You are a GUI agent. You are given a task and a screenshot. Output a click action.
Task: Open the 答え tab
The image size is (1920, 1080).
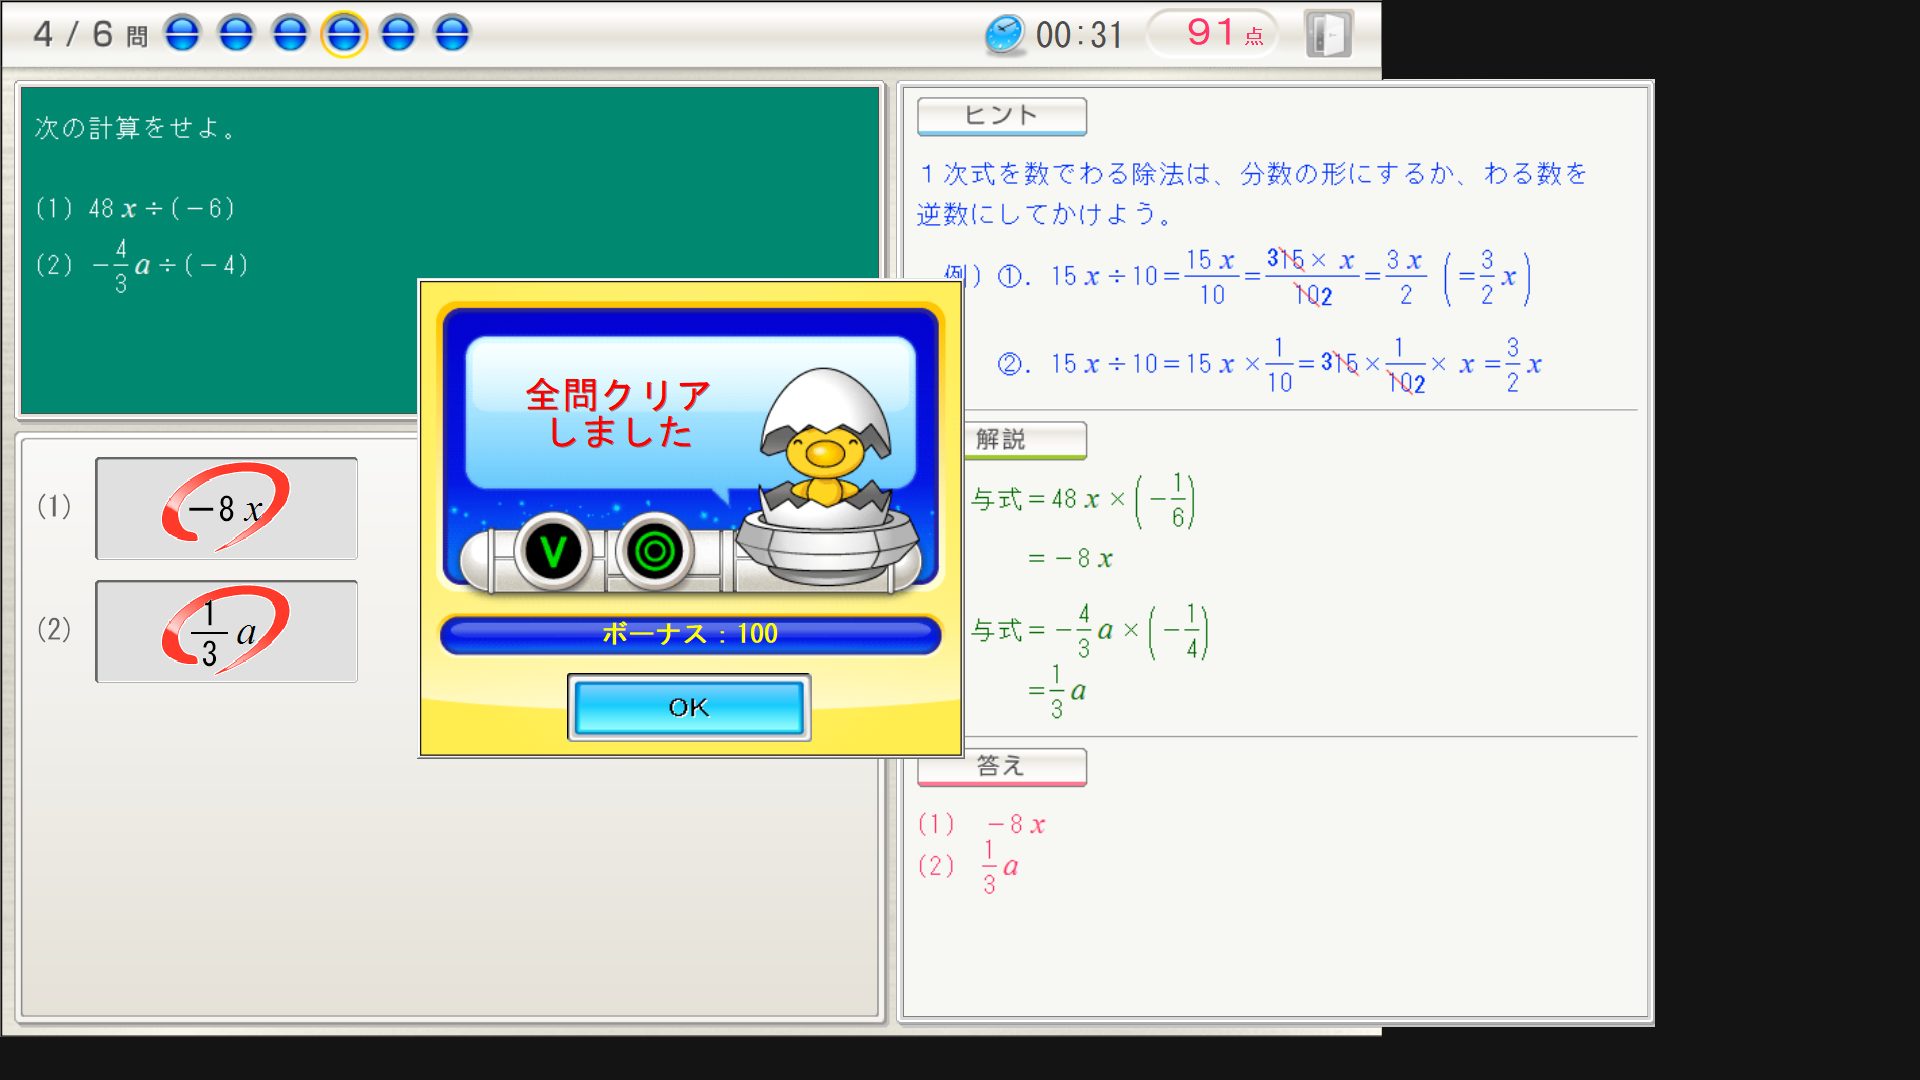1001,766
